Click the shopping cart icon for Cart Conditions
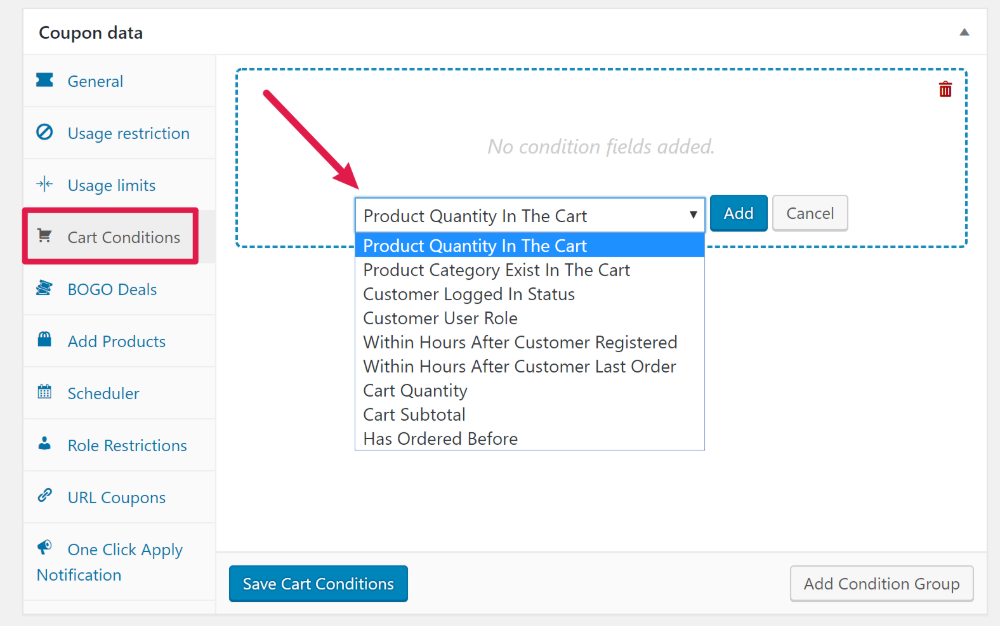 (x=45, y=236)
